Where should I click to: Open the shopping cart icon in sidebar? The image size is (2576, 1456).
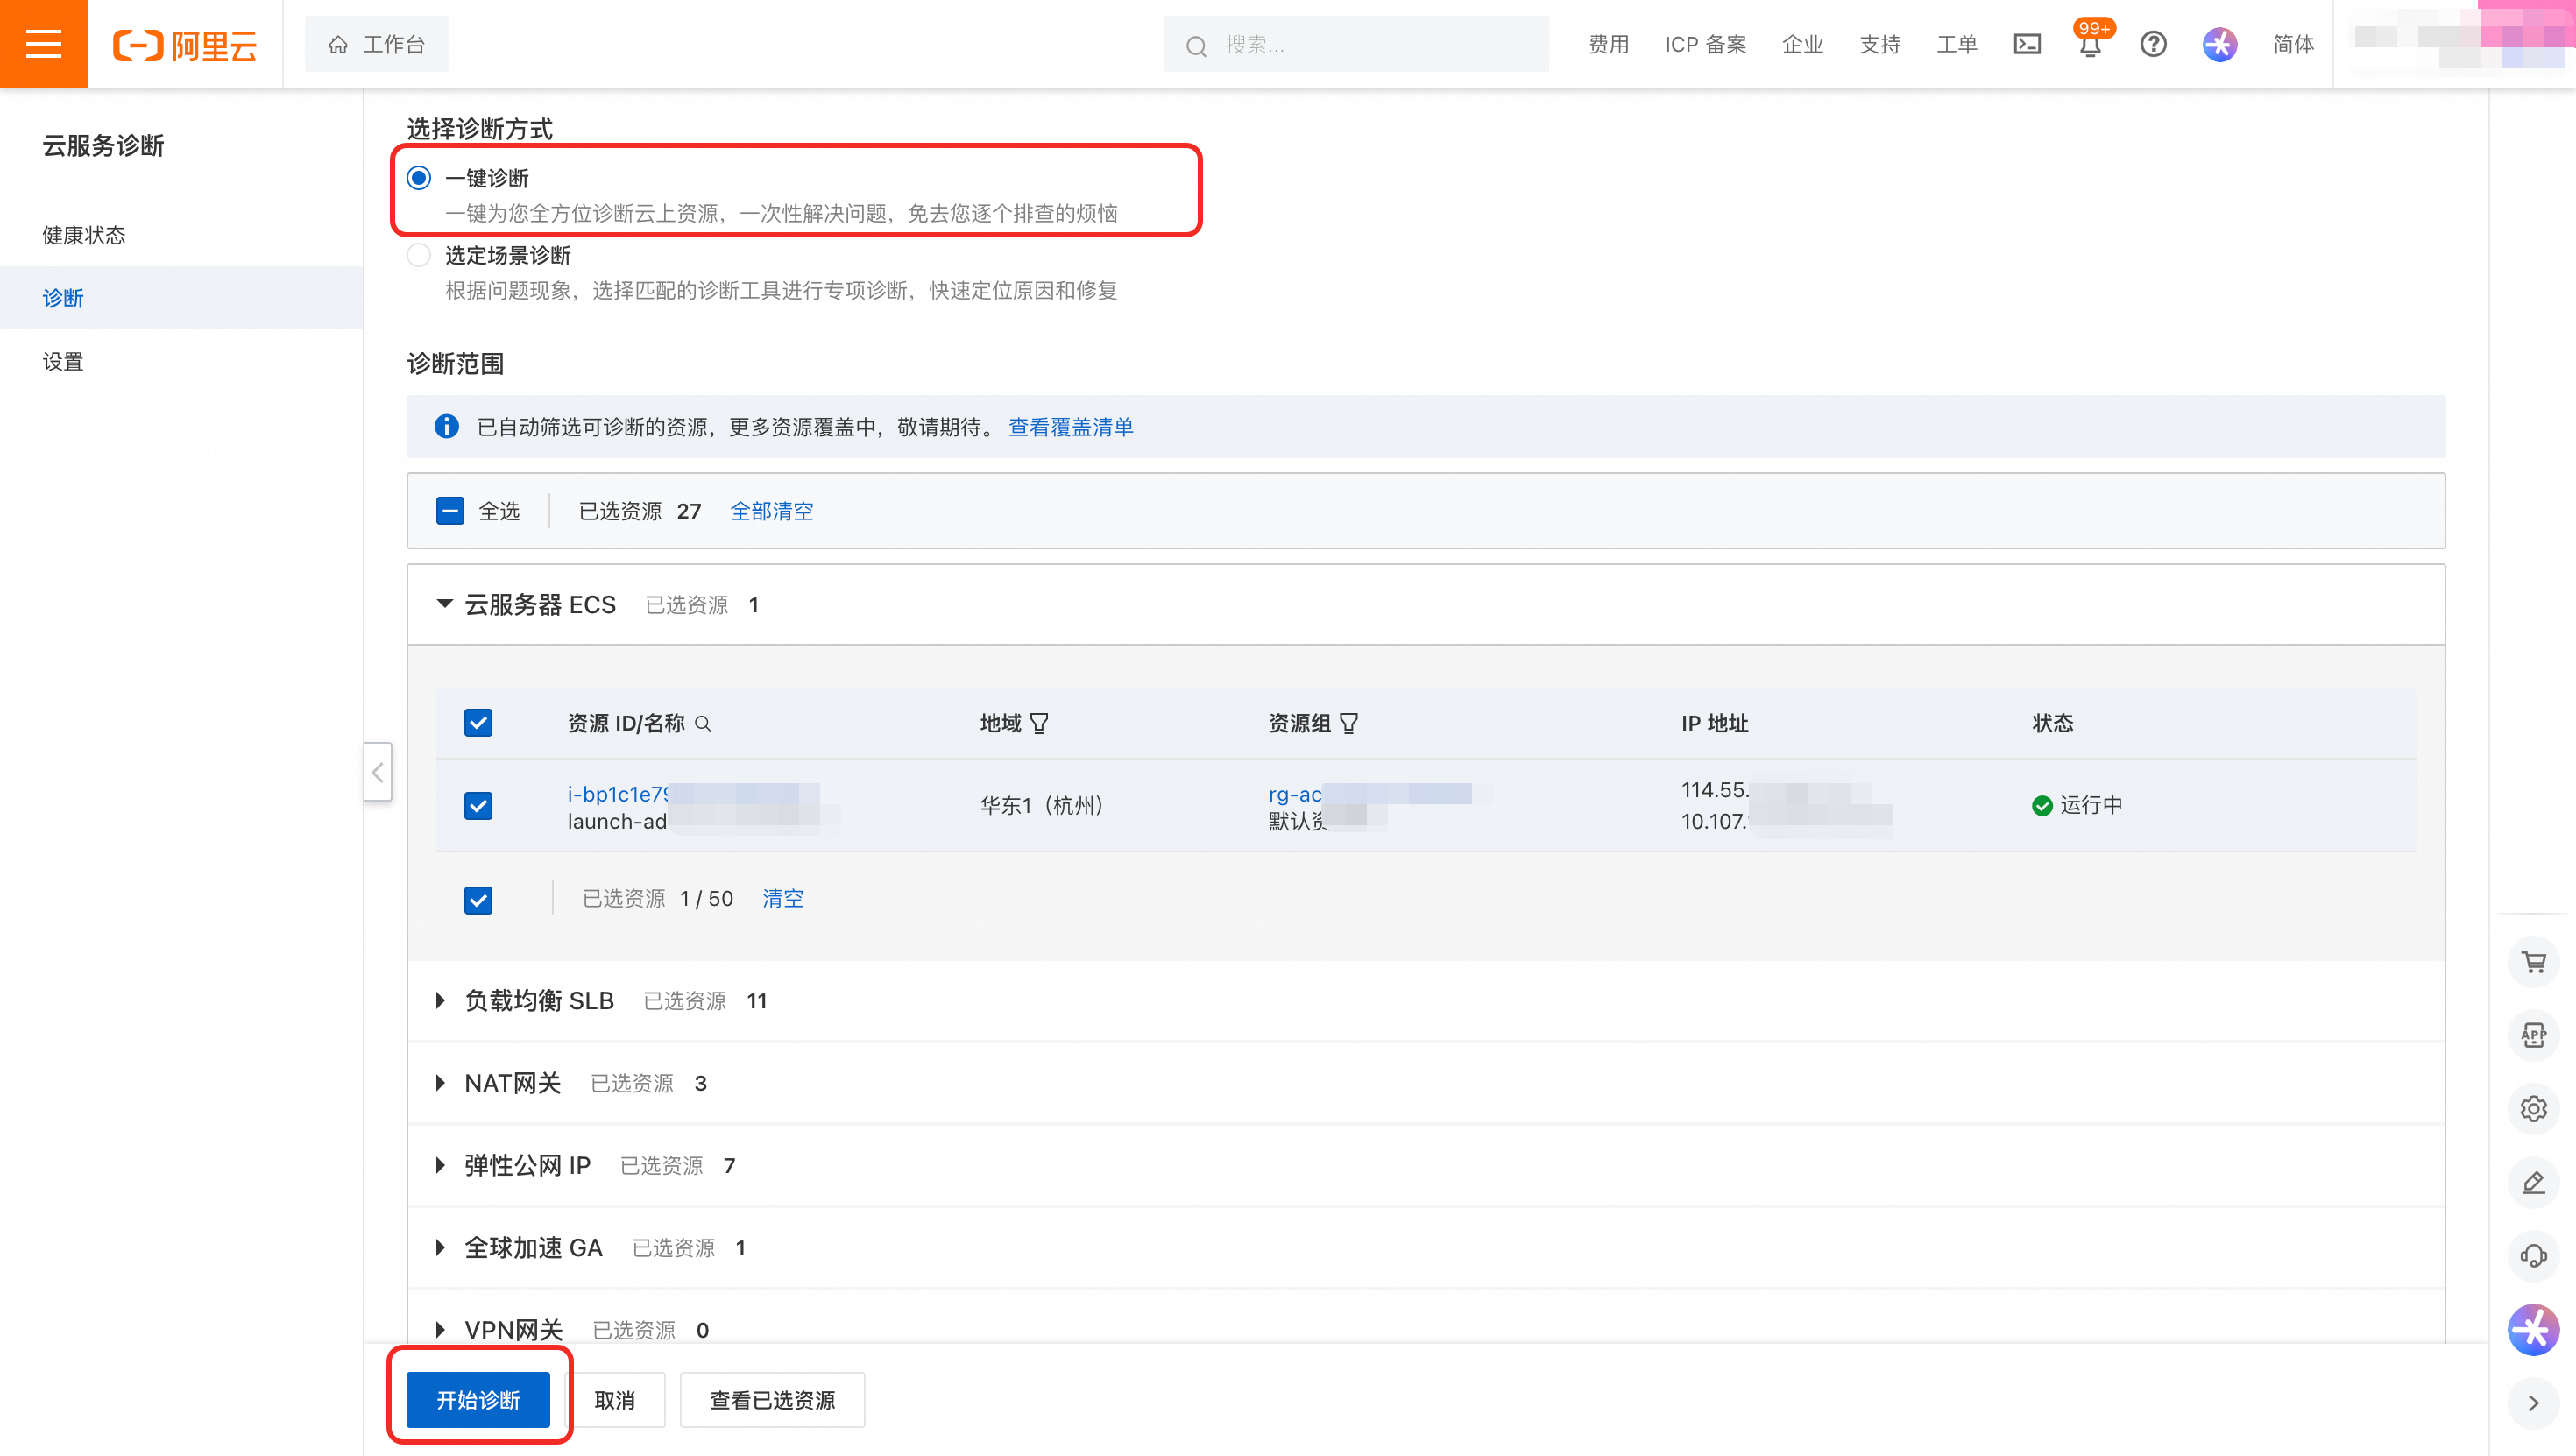coord(2533,962)
